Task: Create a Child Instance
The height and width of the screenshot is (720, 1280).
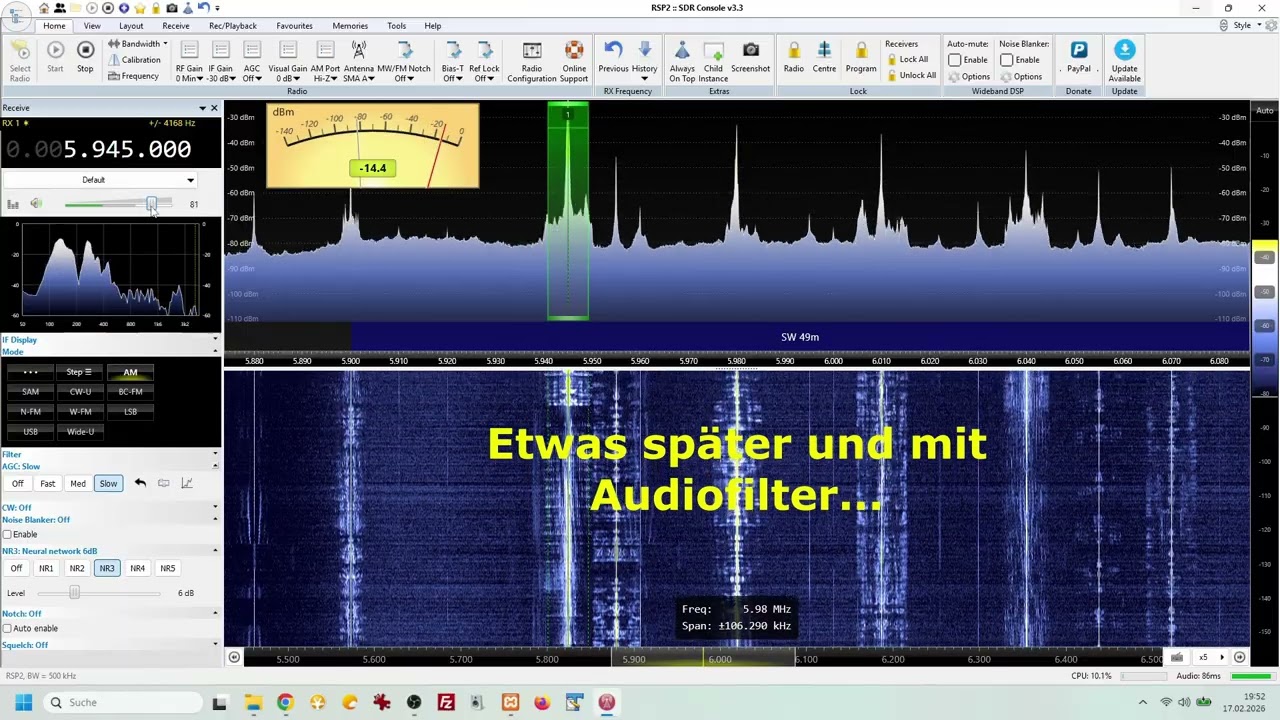Action: [713, 62]
